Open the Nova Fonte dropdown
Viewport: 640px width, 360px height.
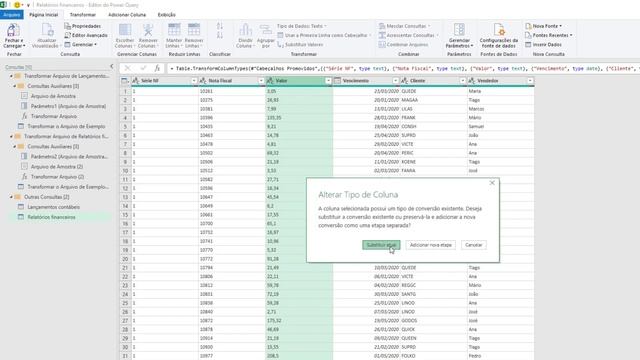[x=543, y=26]
